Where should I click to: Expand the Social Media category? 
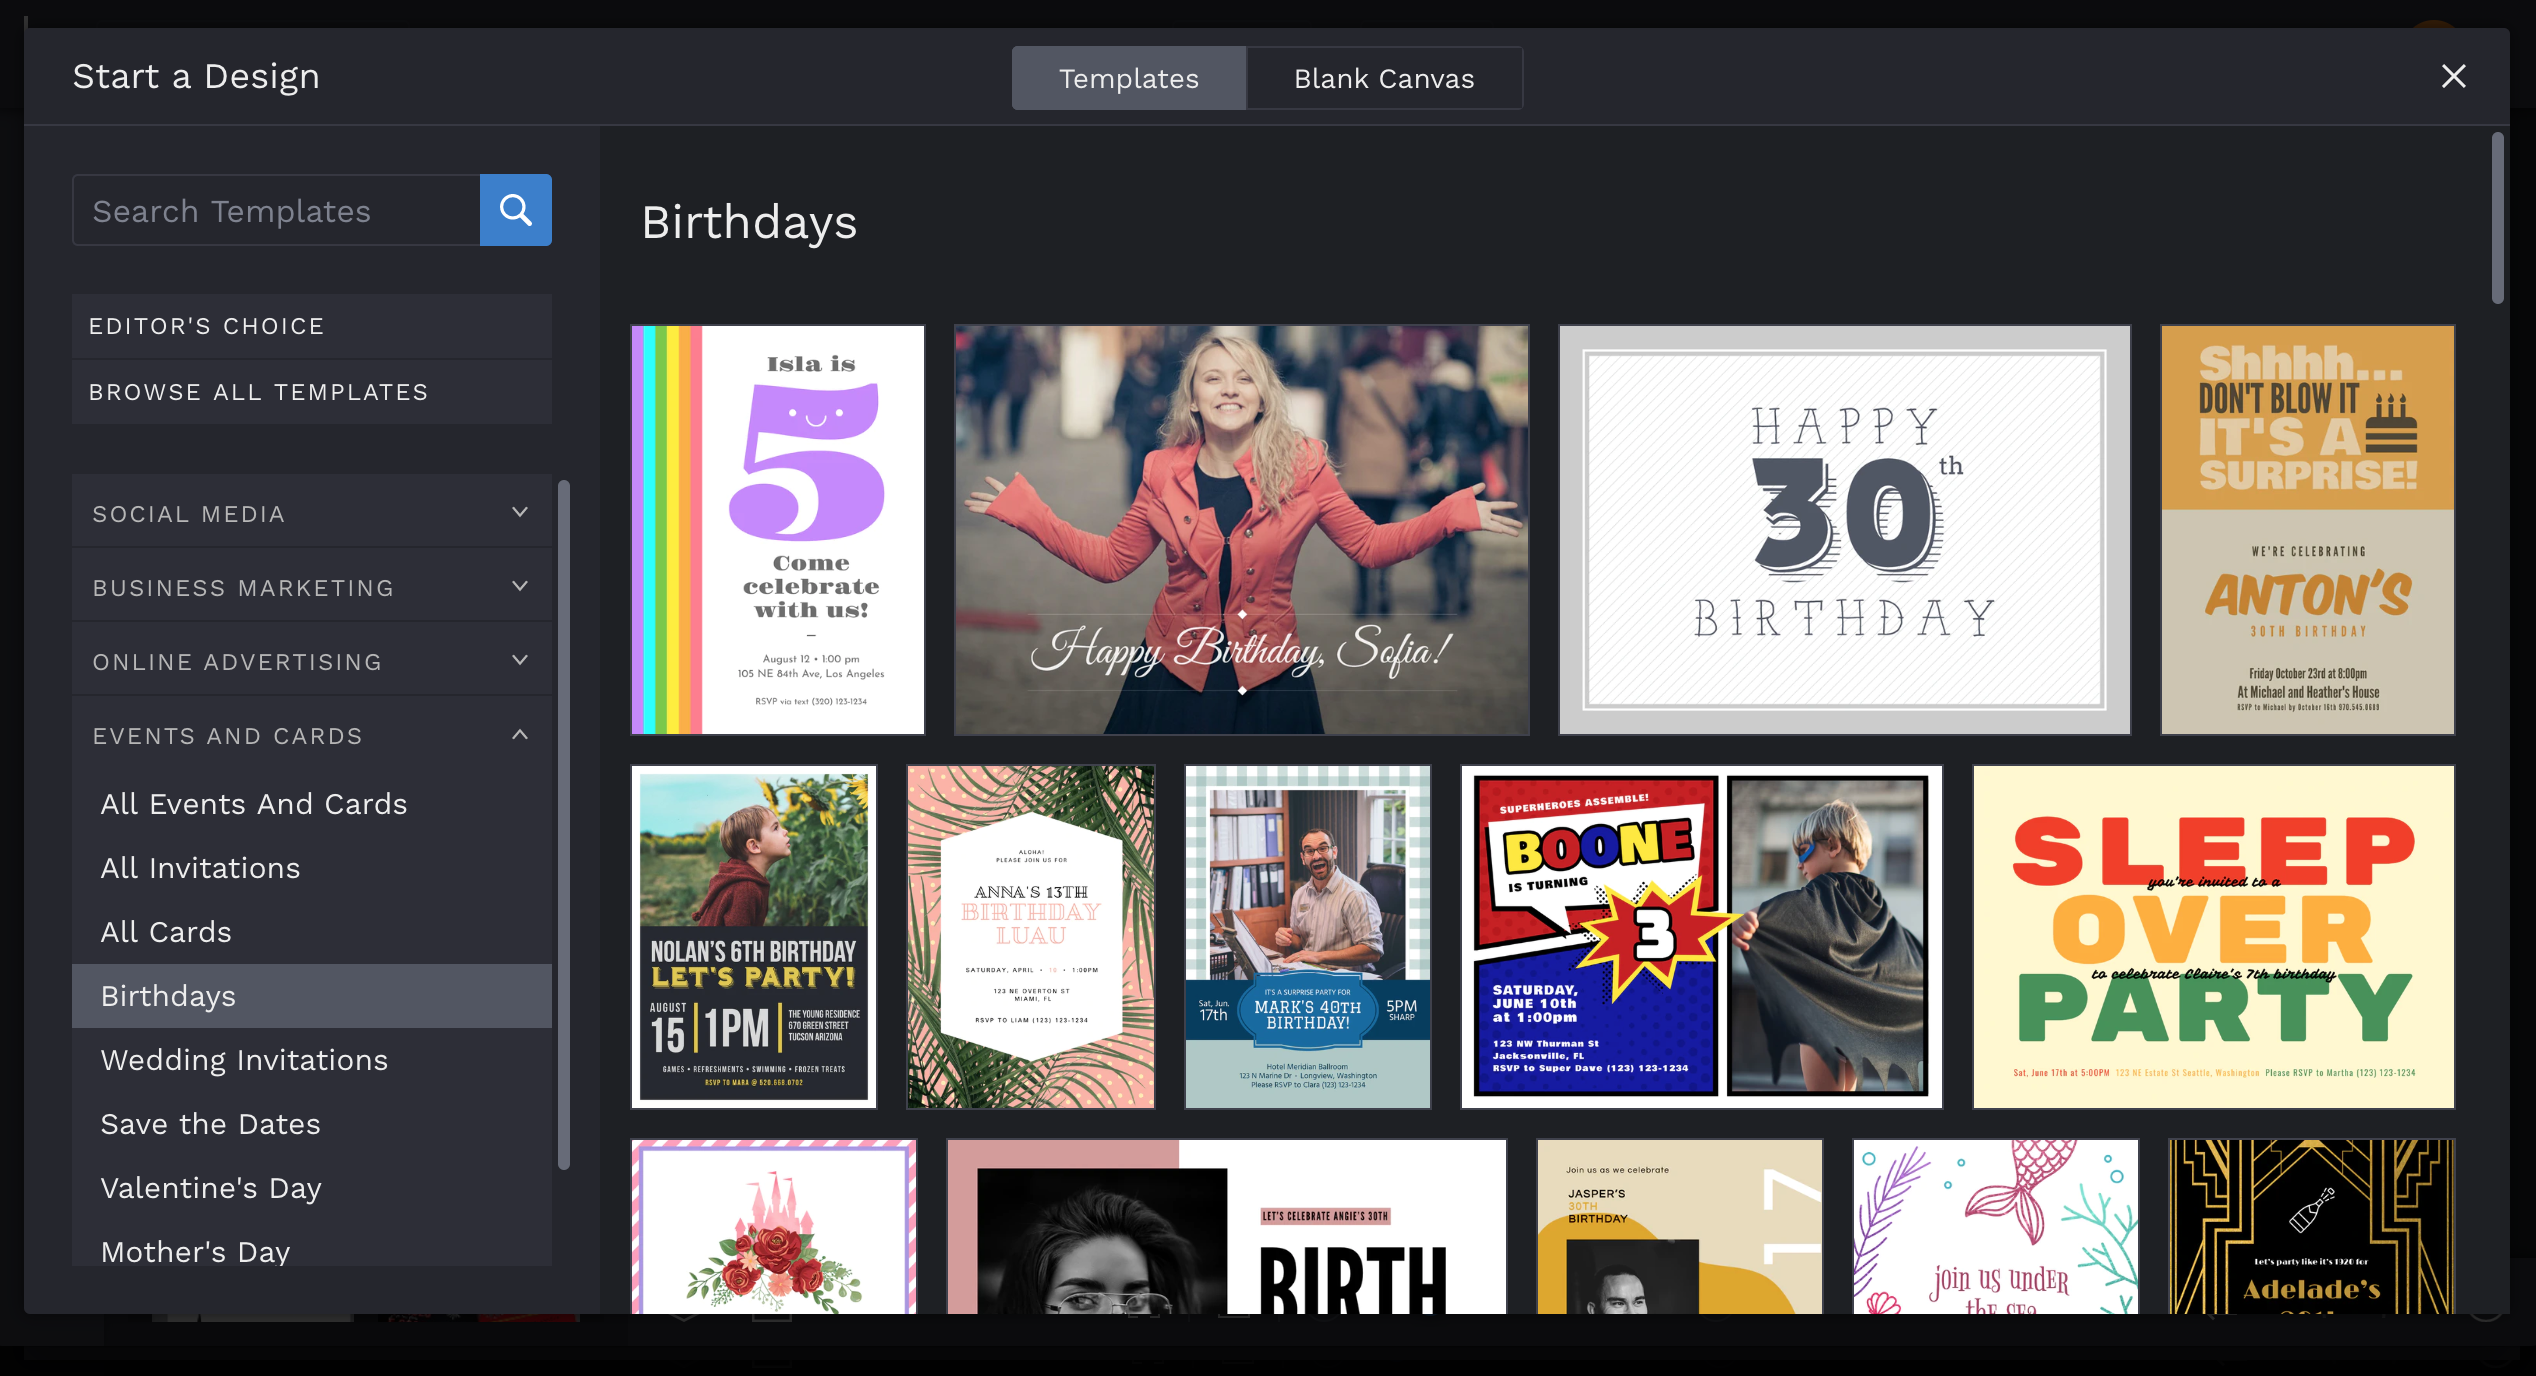[x=312, y=513]
